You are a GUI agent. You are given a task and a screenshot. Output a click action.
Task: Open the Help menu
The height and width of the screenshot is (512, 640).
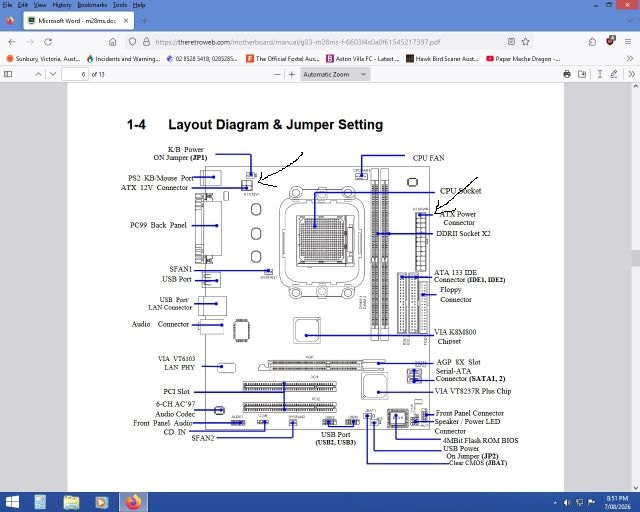click(139, 5)
